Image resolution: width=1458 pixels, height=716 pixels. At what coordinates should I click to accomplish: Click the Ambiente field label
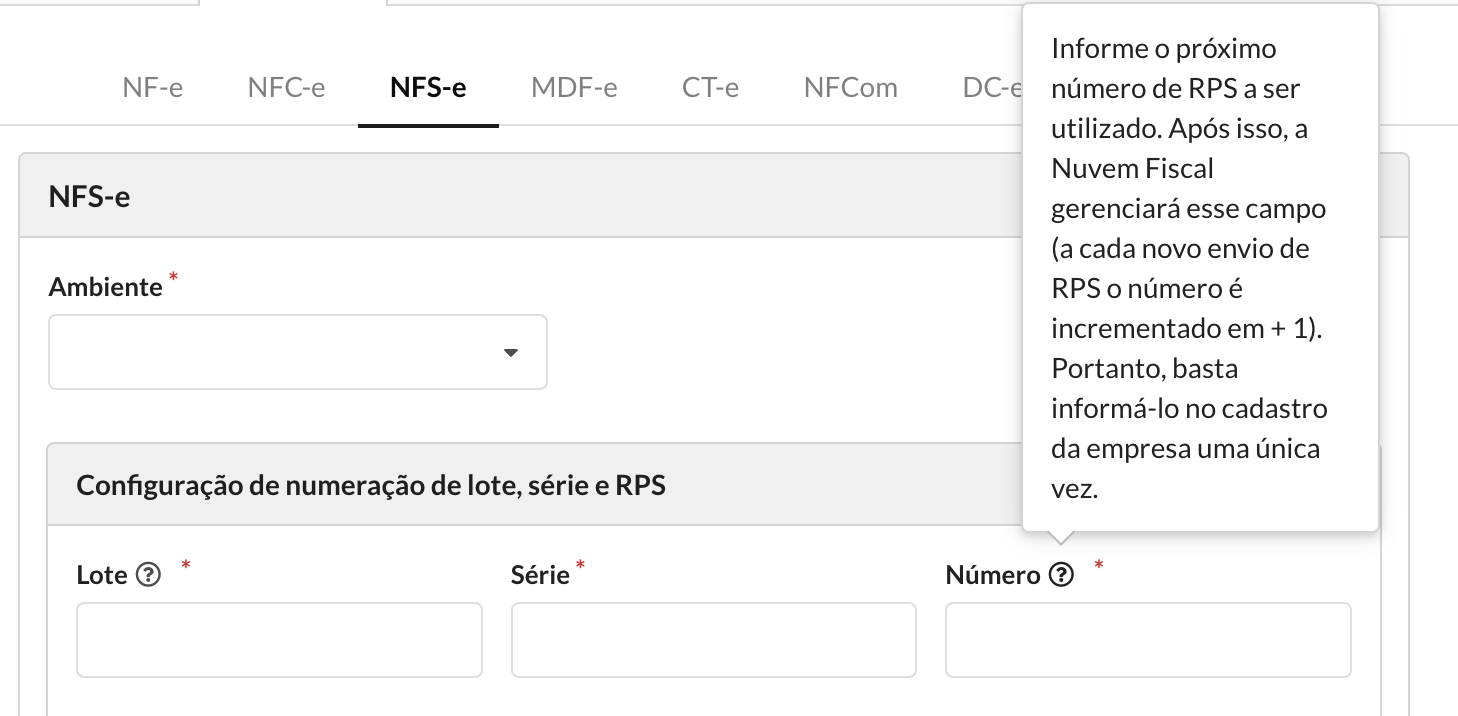(x=105, y=287)
